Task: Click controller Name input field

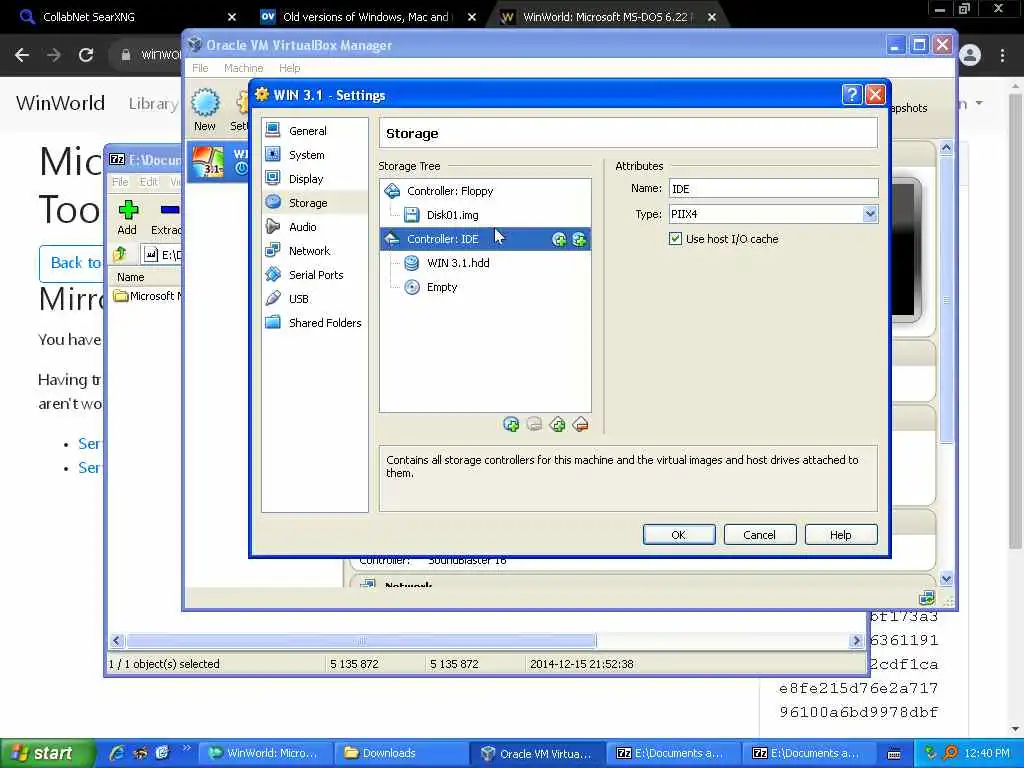Action: (x=773, y=189)
